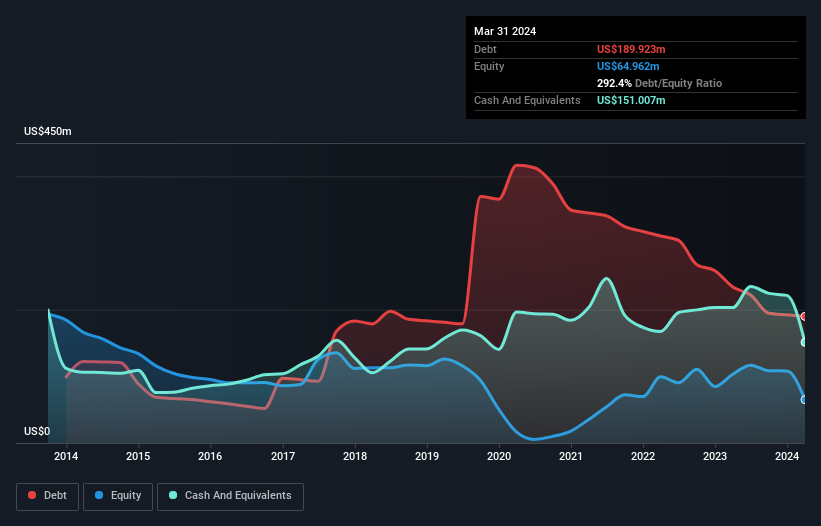Screen dimensions: 821x526
Task: Click the 2024 x-axis label
Action: (787, 456)
